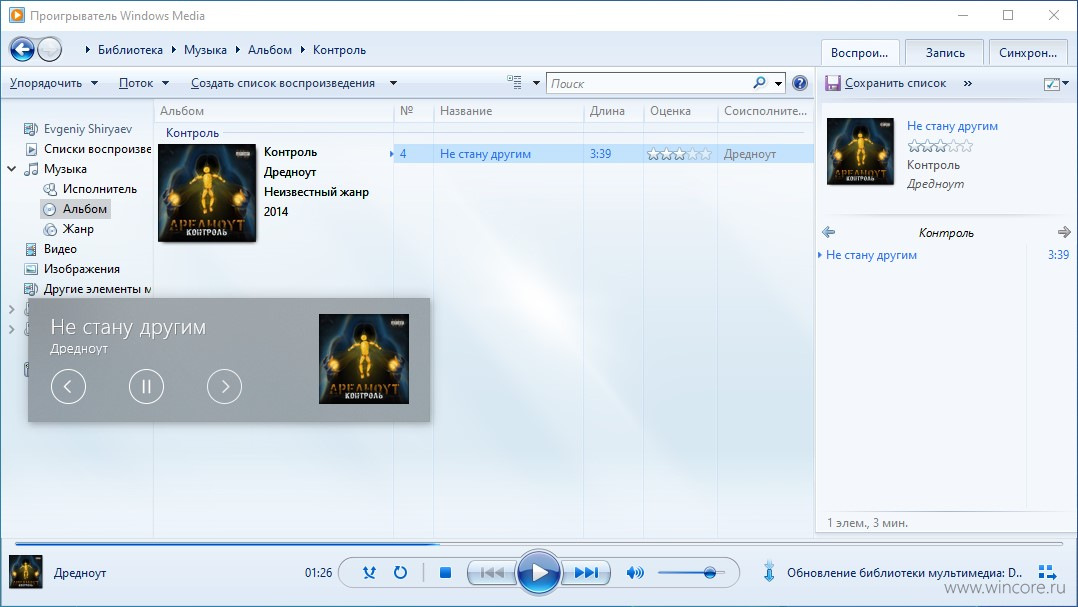The width and height of the screenshot is (1078, 607).
Task: Open Списки воспроизведения in the sidebar
Action: pos(88,148)
